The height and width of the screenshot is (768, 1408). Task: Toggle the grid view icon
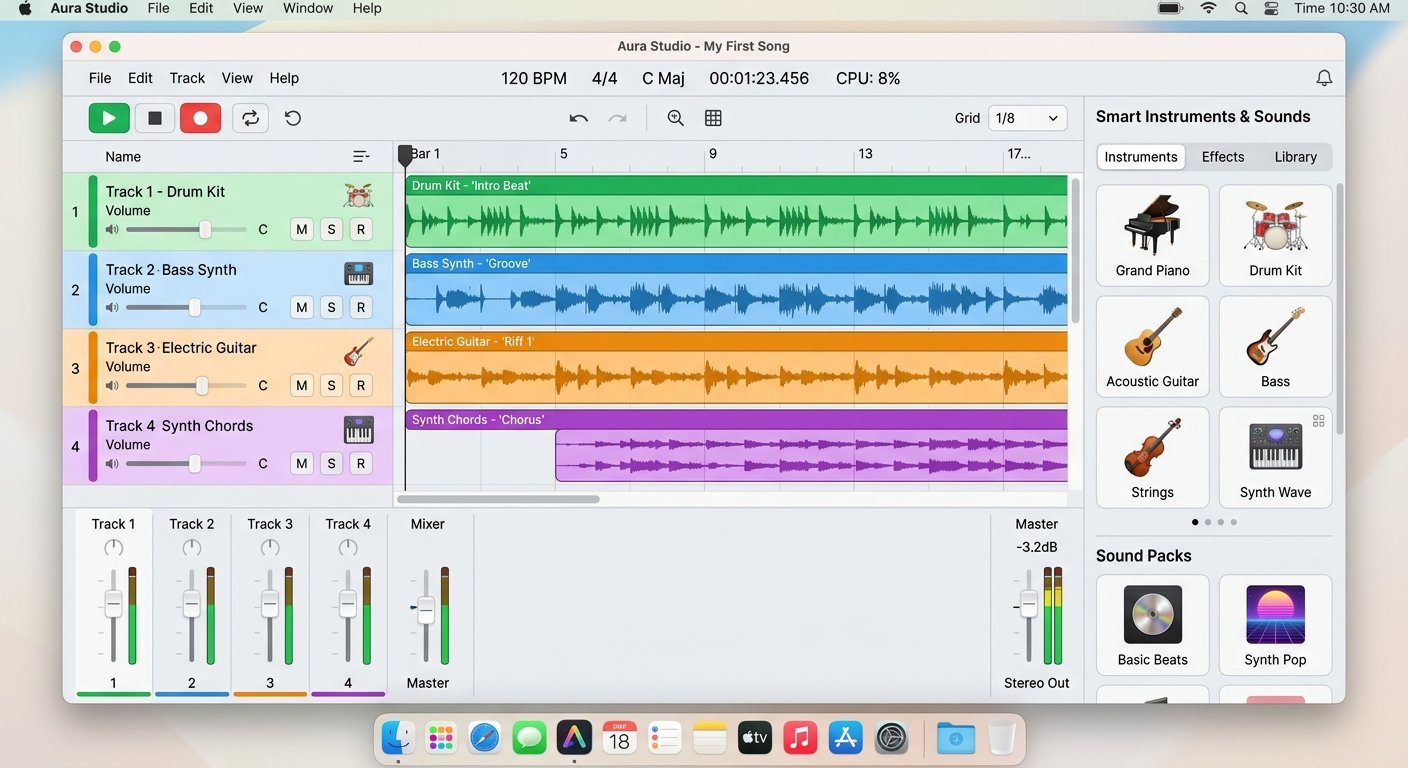[x=713, y=118]
